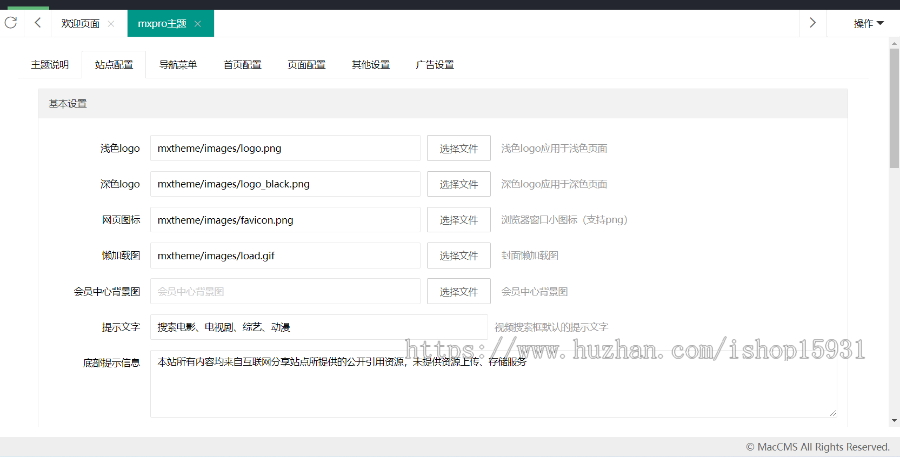Click the 懒加载图 load.gif input field
Screen dimensions: 900x457
click(285, 255)
